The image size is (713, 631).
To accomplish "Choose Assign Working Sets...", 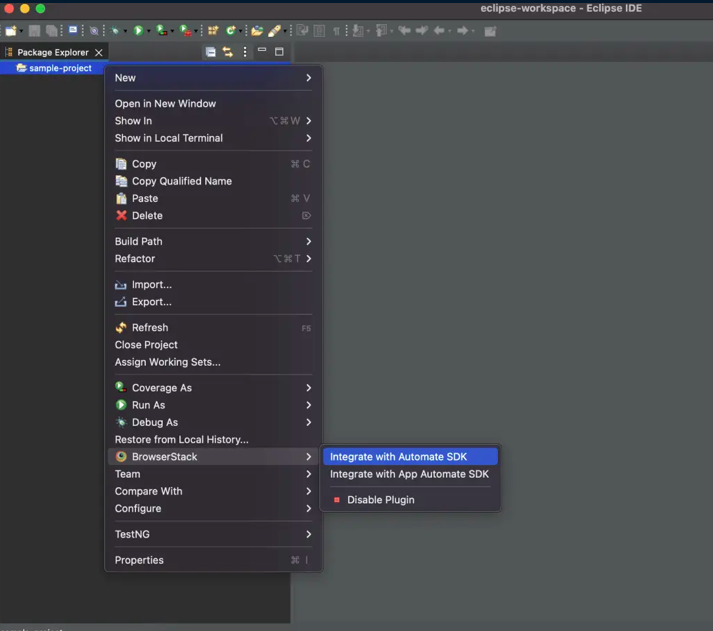I will [213, 362].
